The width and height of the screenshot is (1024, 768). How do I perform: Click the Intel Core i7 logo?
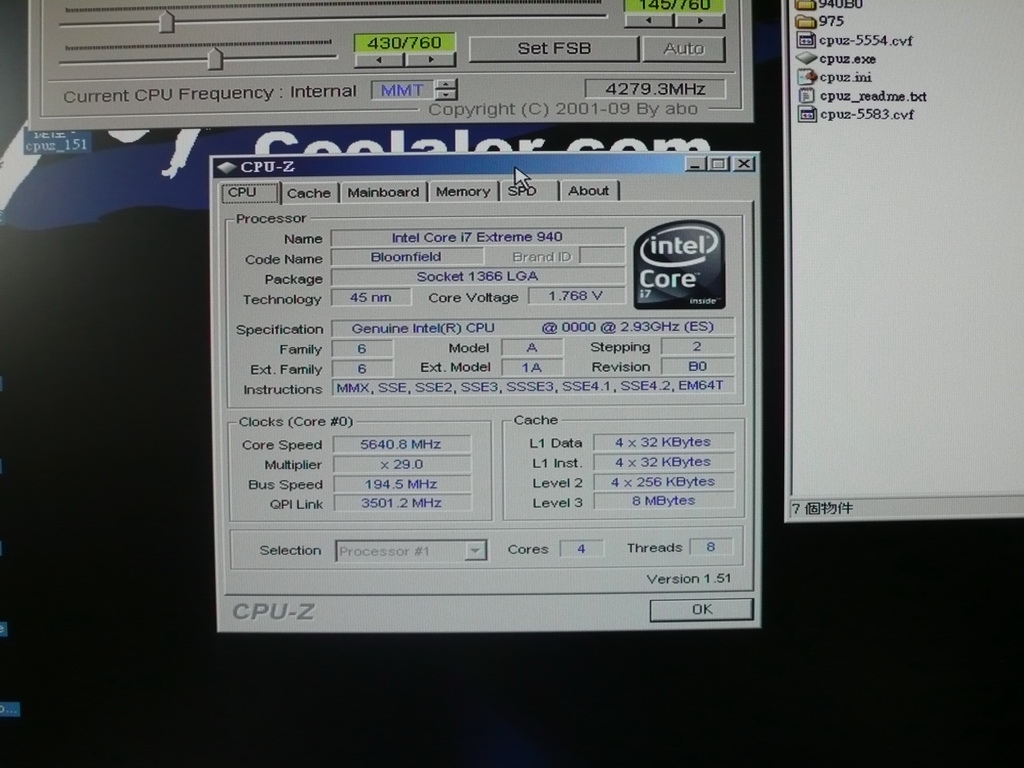[679, 264]
